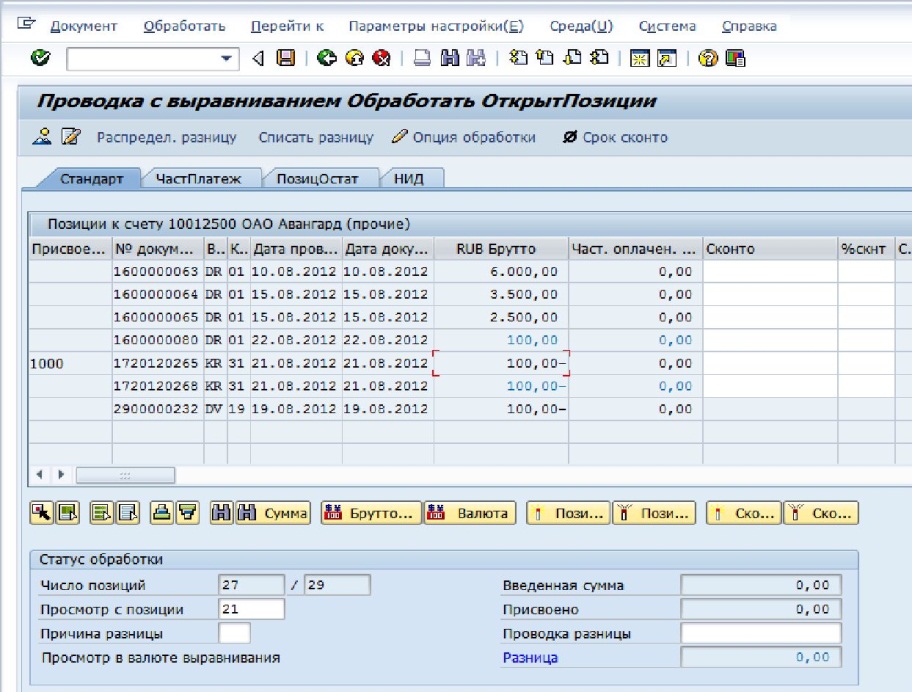This screenshot has width=912, height=692.
Task: Click the Filter funnel icon below table
Action: [185, 513]
